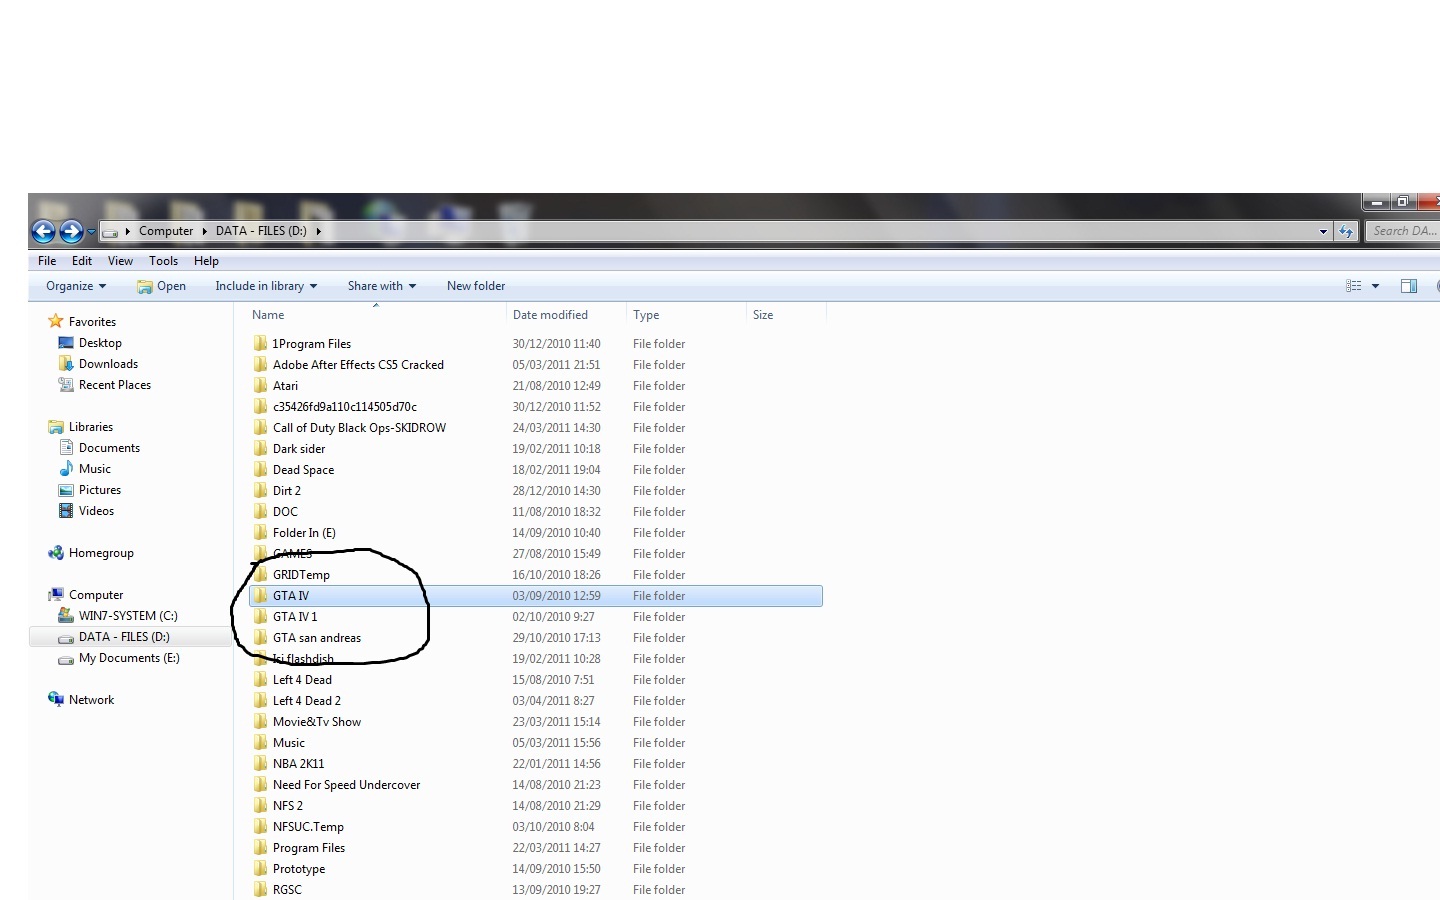Select c35426fd9a110c114505d70c folder icon

(260, 406)
